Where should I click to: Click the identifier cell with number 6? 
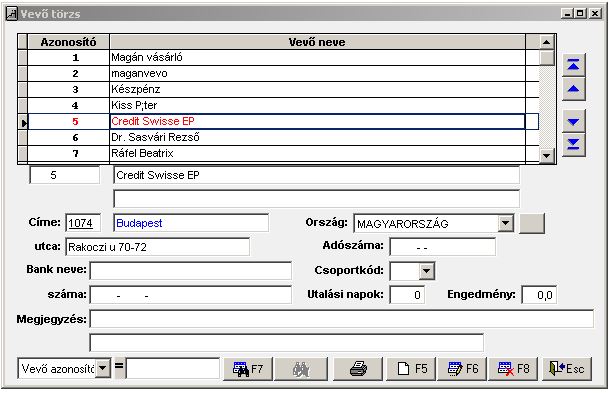(x=68, y=137)
